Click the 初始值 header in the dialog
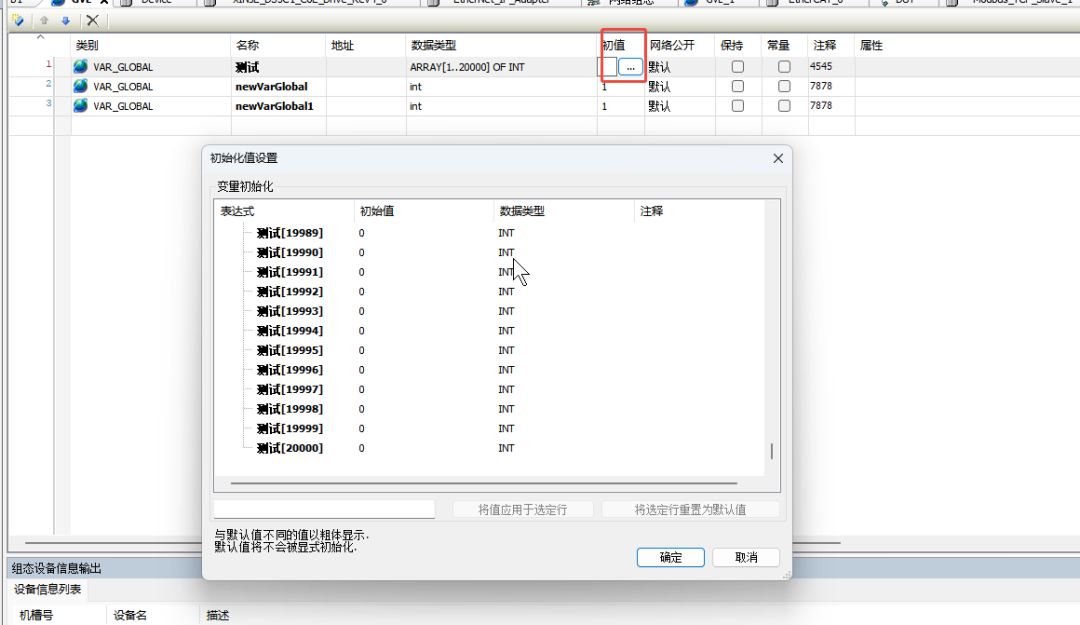Screen dimensions: 1080x625 pos(377,211)
